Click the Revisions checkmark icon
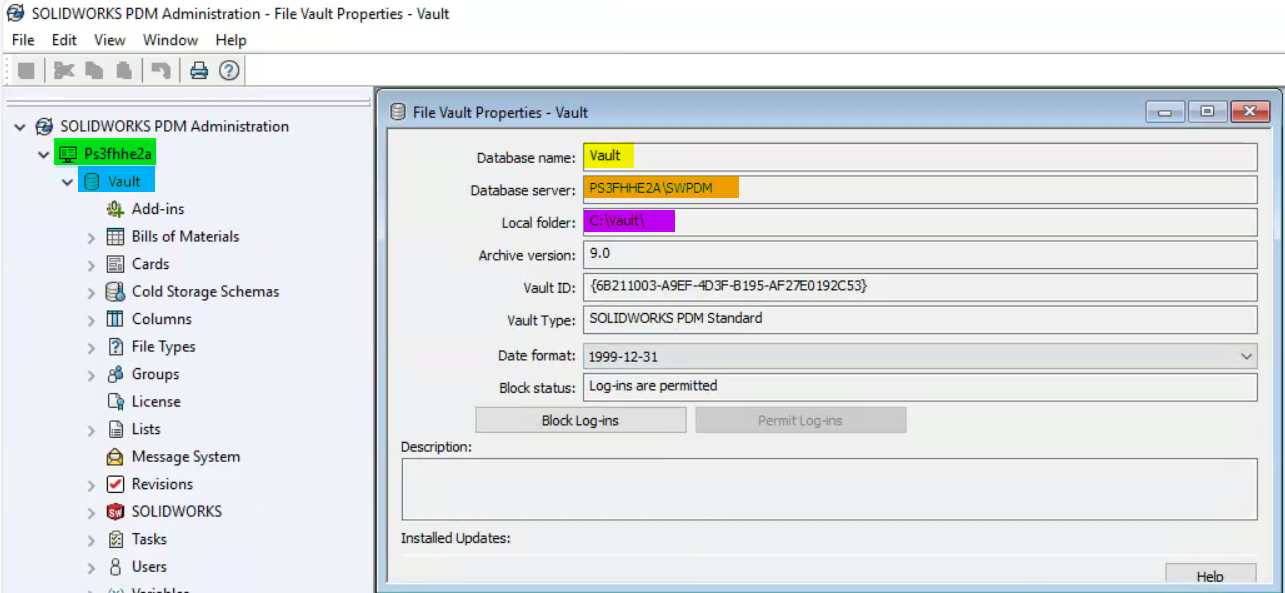This screenshot has width=1285, height=593. [115, 484]
